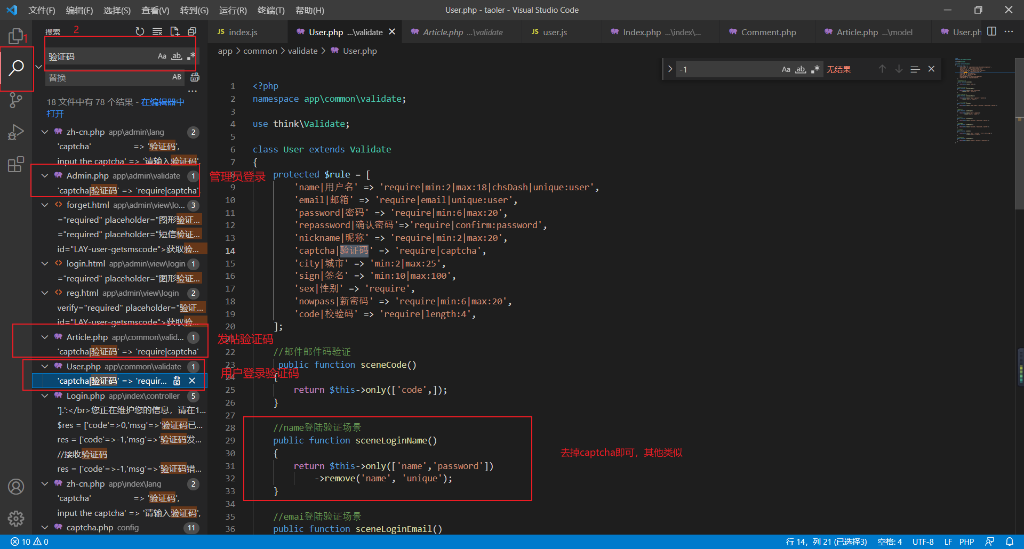Toggle Match Whole Word in editor find widget
The image size is (1024, 549).
pyautogui.click(x=801, y=69)
